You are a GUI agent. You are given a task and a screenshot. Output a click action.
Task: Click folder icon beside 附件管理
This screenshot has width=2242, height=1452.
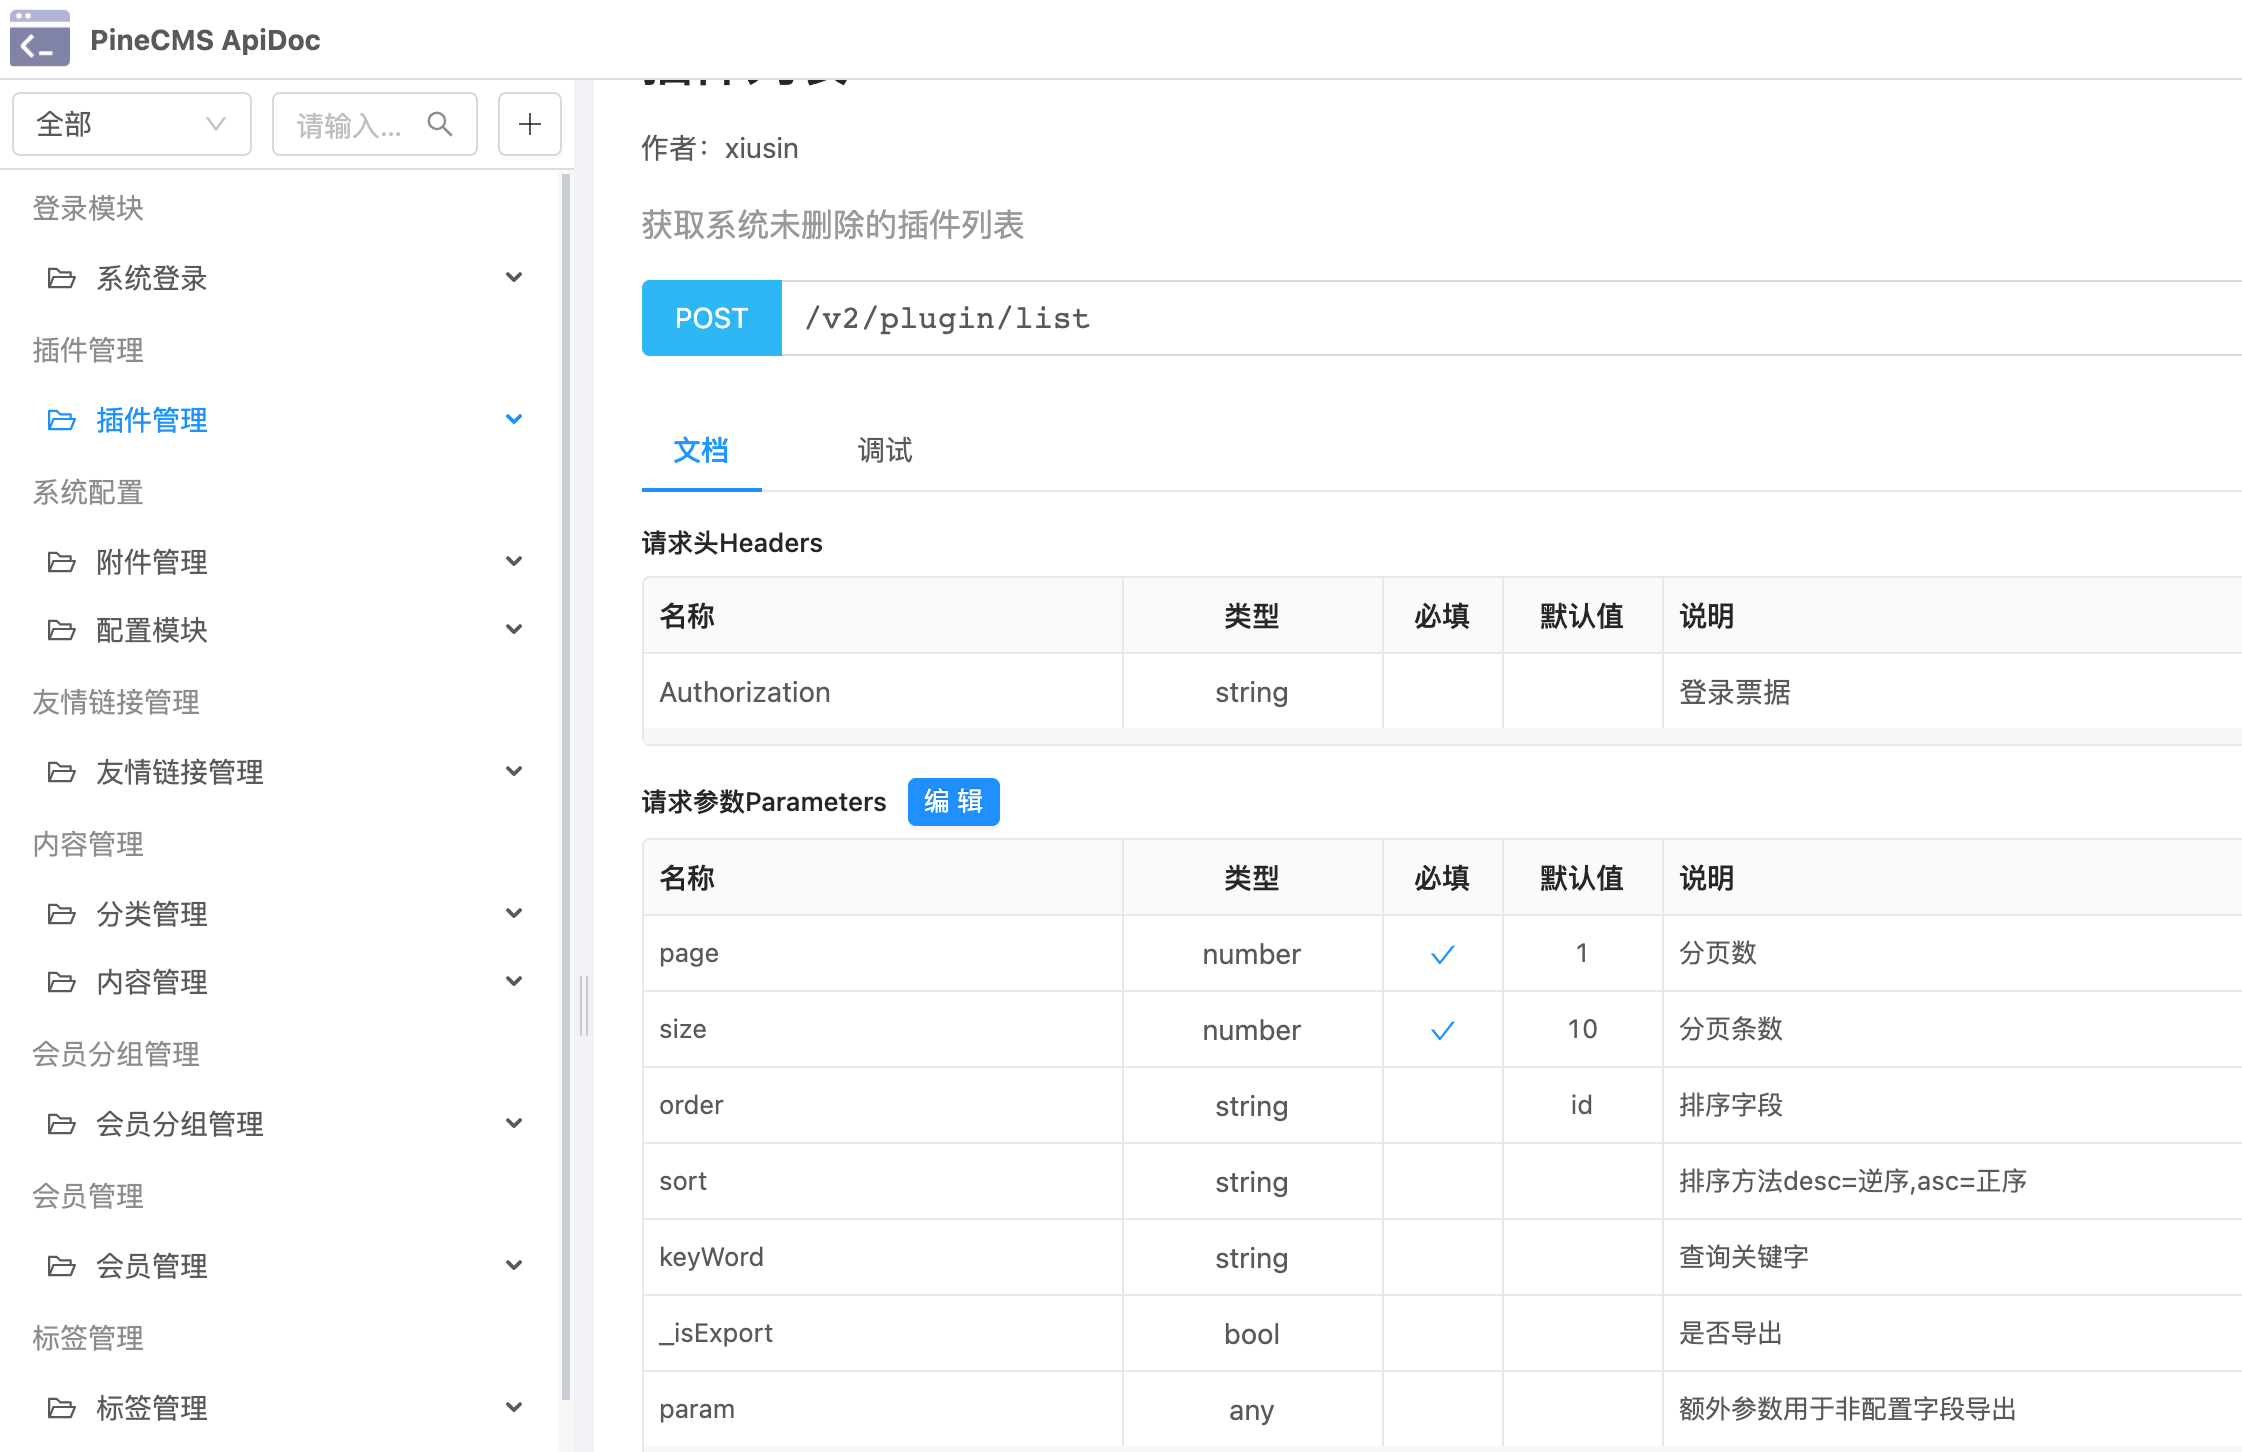61,562
